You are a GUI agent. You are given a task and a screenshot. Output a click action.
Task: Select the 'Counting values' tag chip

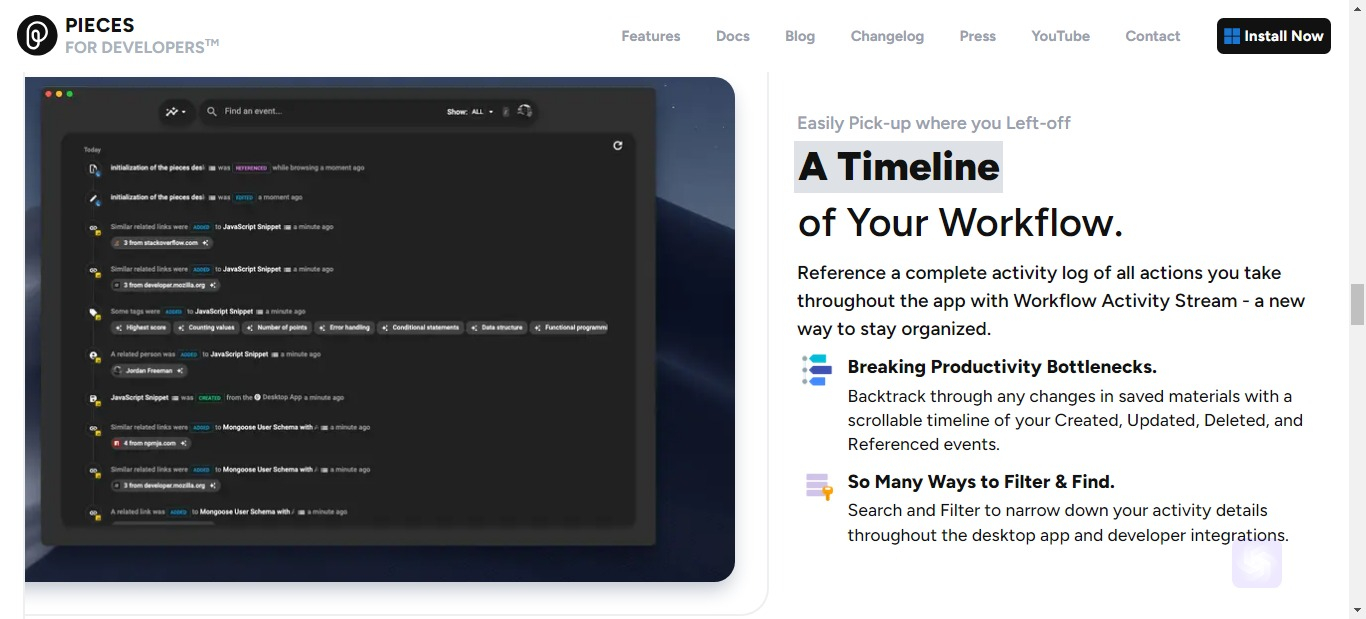point(207,328)
